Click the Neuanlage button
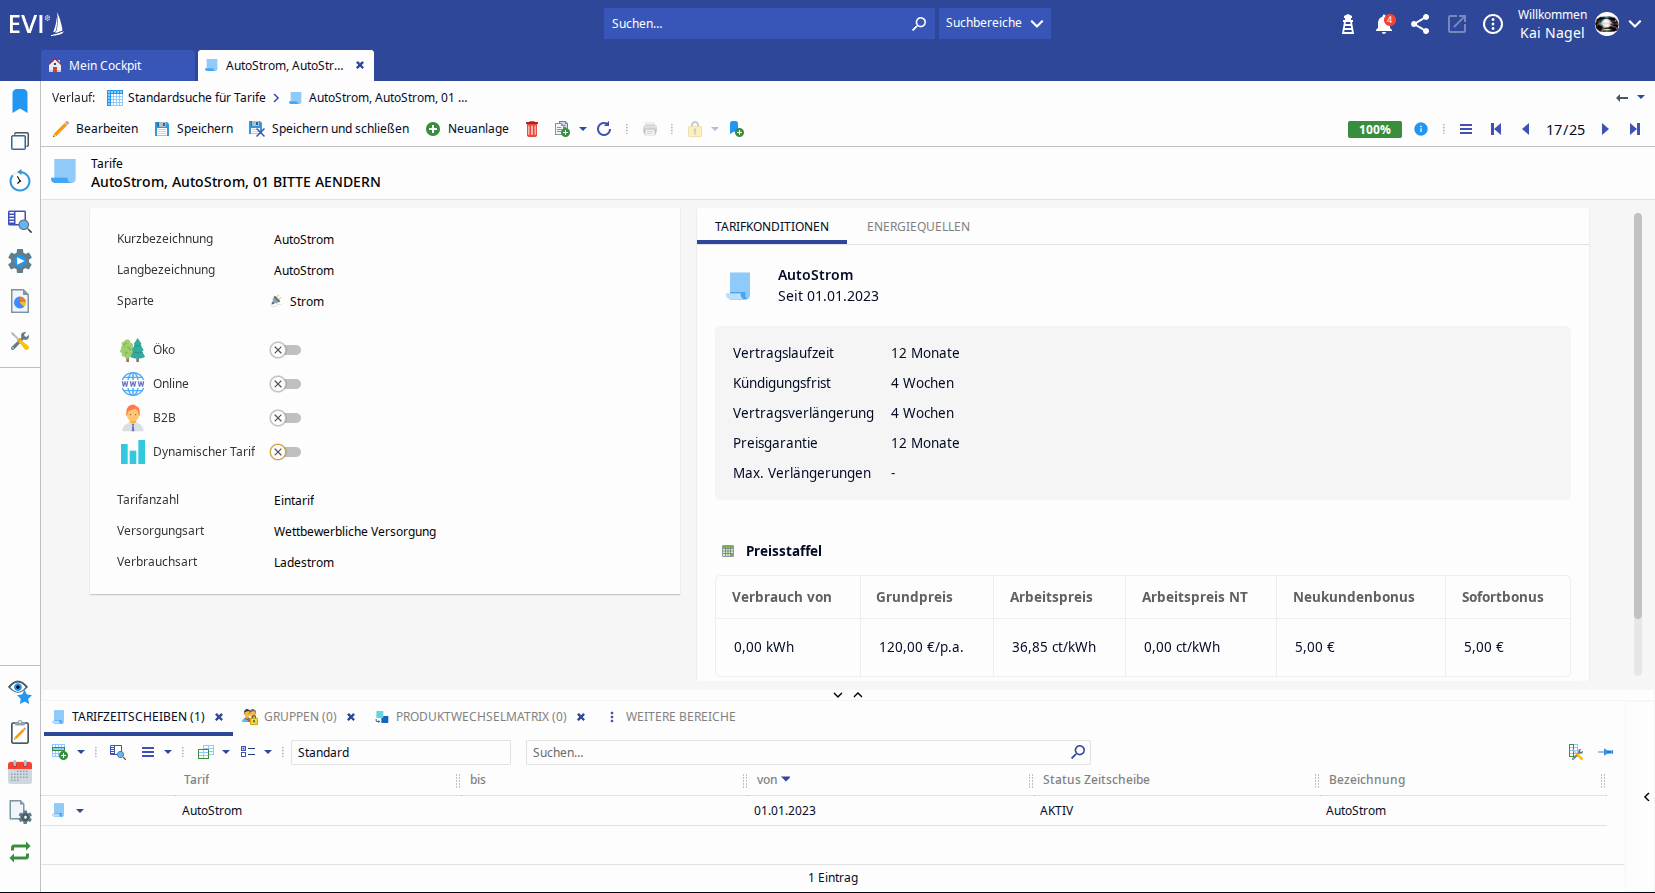This screenshot has height=893, width=1655. coord(467,129)
